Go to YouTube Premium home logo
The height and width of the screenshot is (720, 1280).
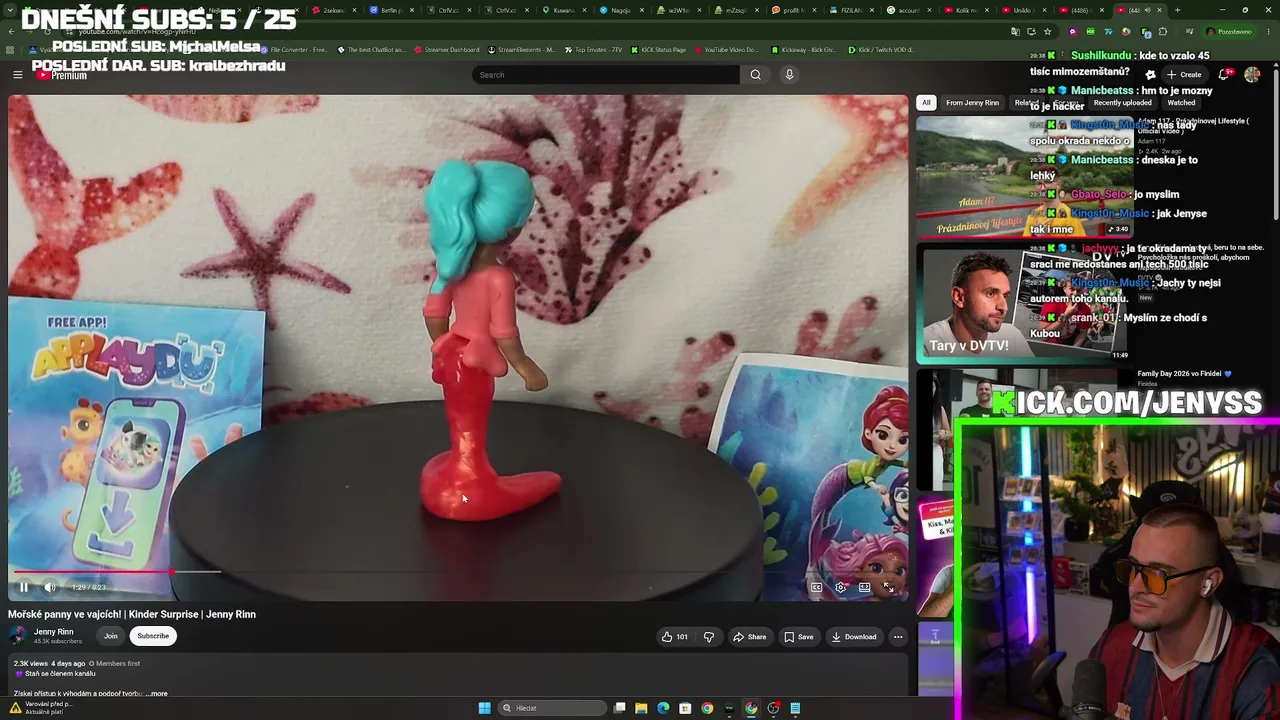(x=62, y=75)
